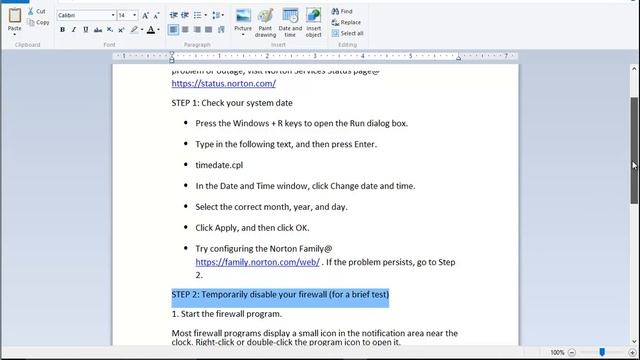
Task: Click the highlighted STEP 2 heading
Action: [280, 294]
